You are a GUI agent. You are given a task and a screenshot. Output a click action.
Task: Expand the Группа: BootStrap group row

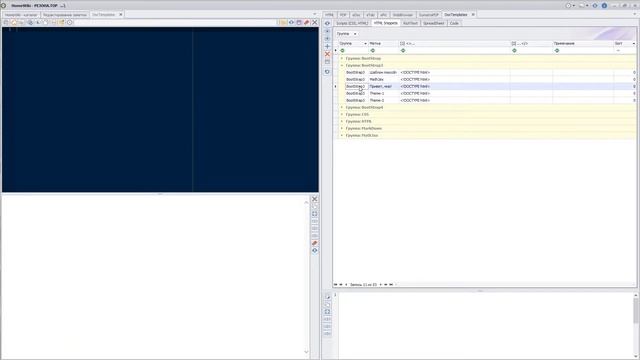342,58
